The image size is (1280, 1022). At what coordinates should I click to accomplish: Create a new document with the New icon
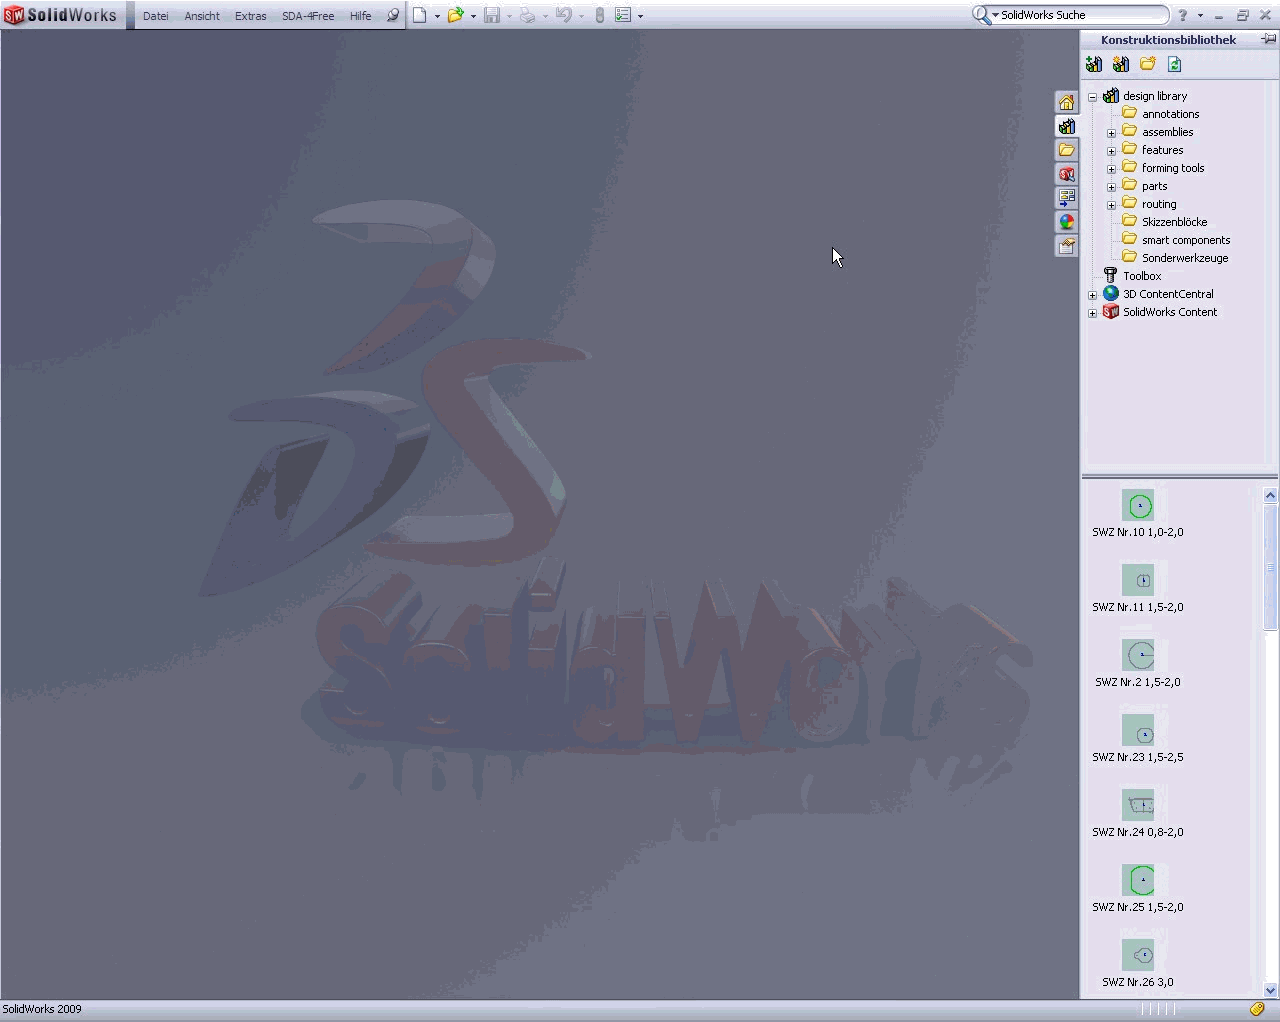click(x=420, y=15)
